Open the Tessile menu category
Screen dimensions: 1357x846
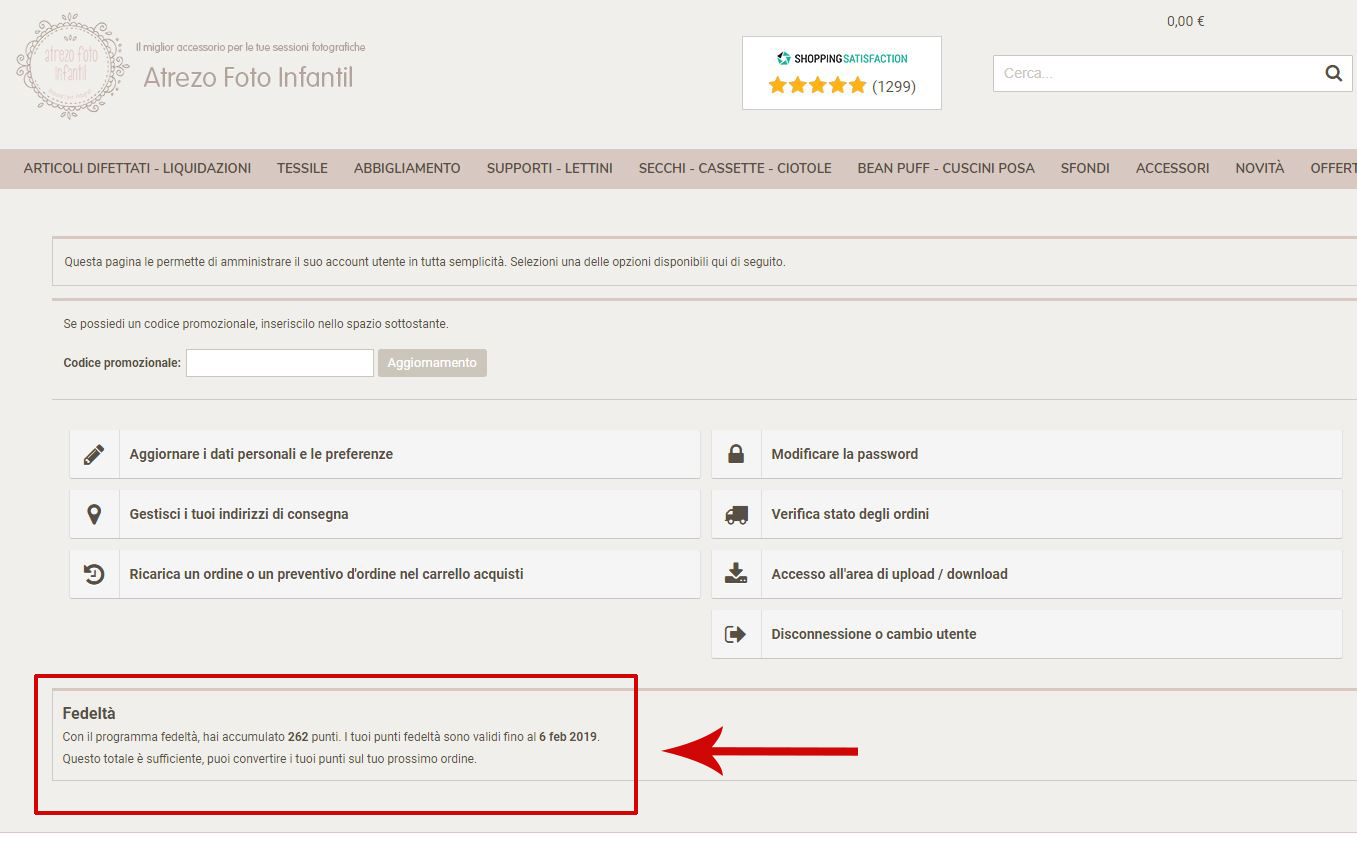[302, 168]
